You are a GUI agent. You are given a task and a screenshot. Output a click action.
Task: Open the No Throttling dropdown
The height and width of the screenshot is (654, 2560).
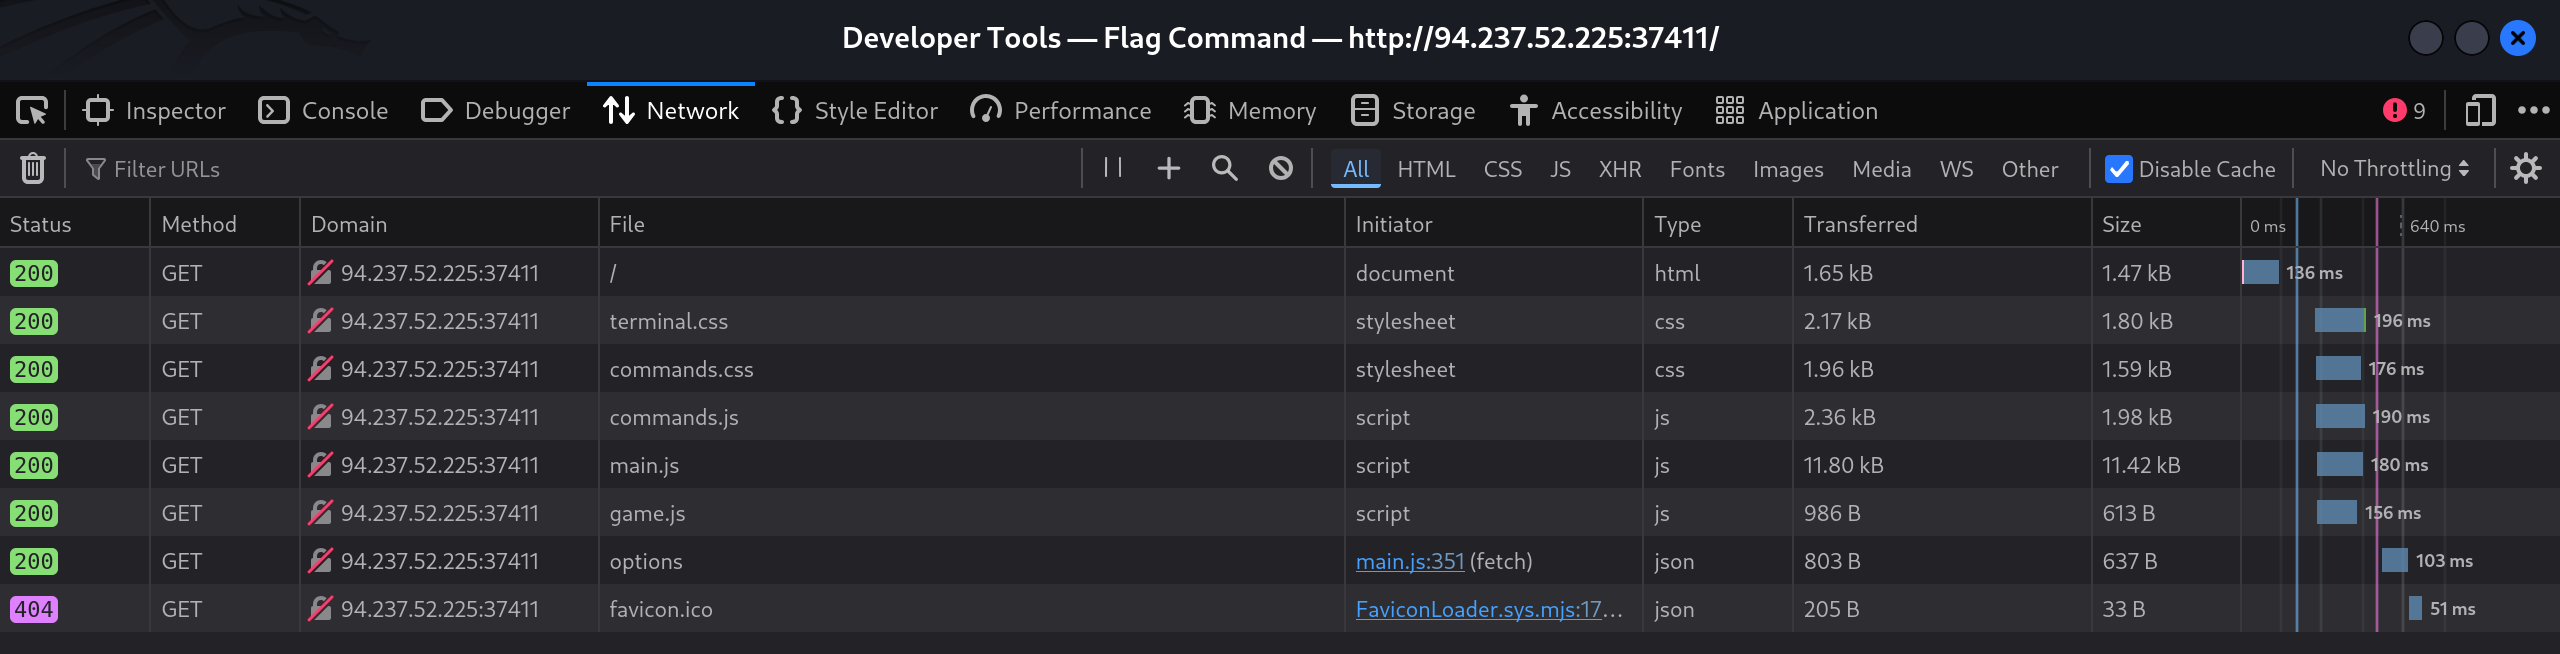coord(2394,169)
